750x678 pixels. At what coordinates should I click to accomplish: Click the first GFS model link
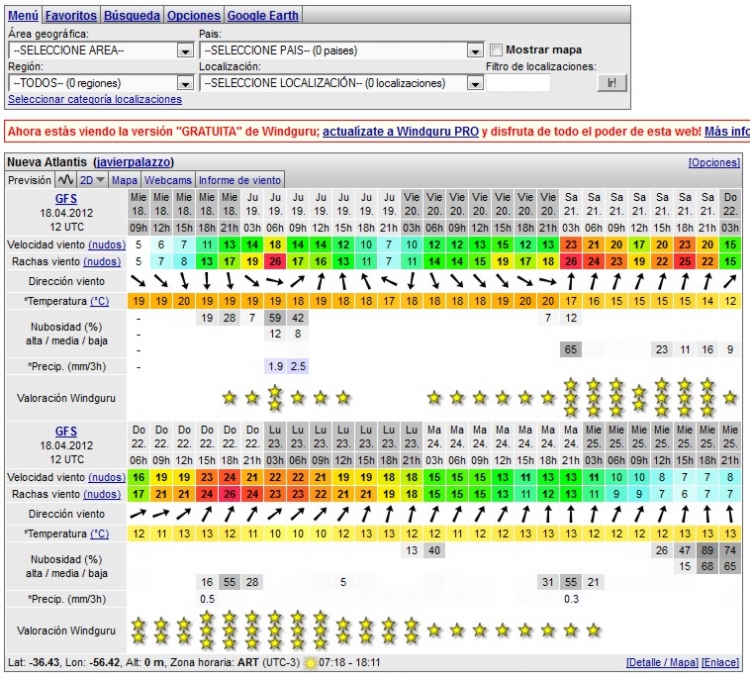pos(66,199)
